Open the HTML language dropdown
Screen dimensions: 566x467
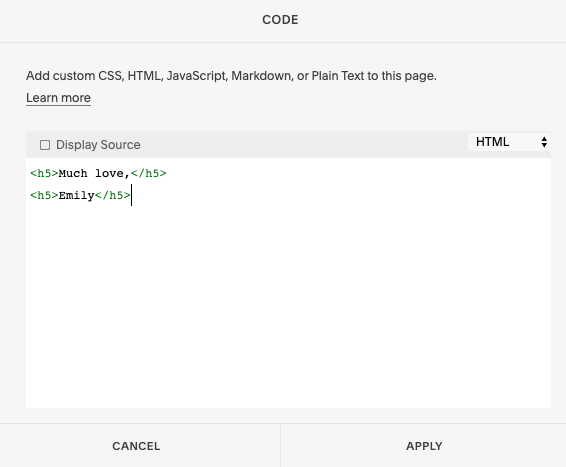pyautogui.click(x=509, y=142)
